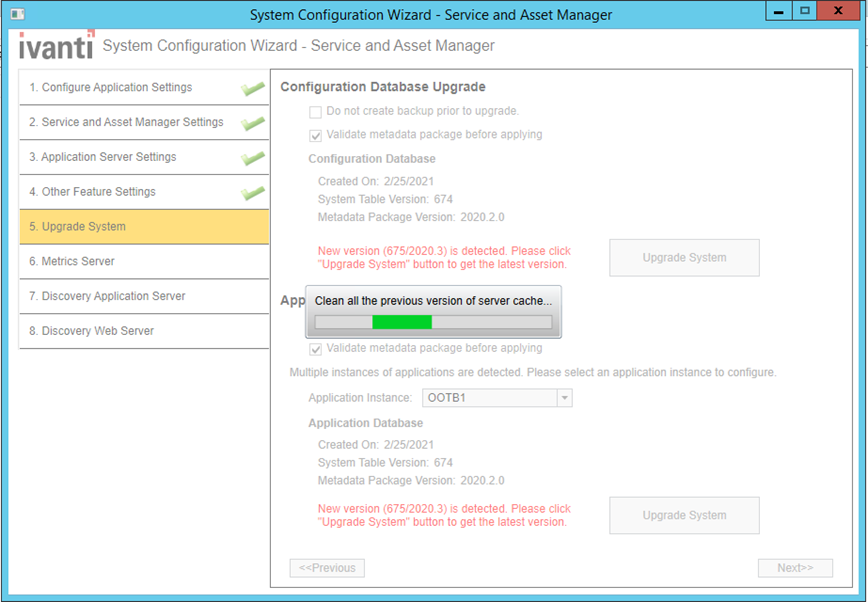Select the Discovery Web Server step
The height and width of the screenshot is (602, 868).
pos(144,331)
